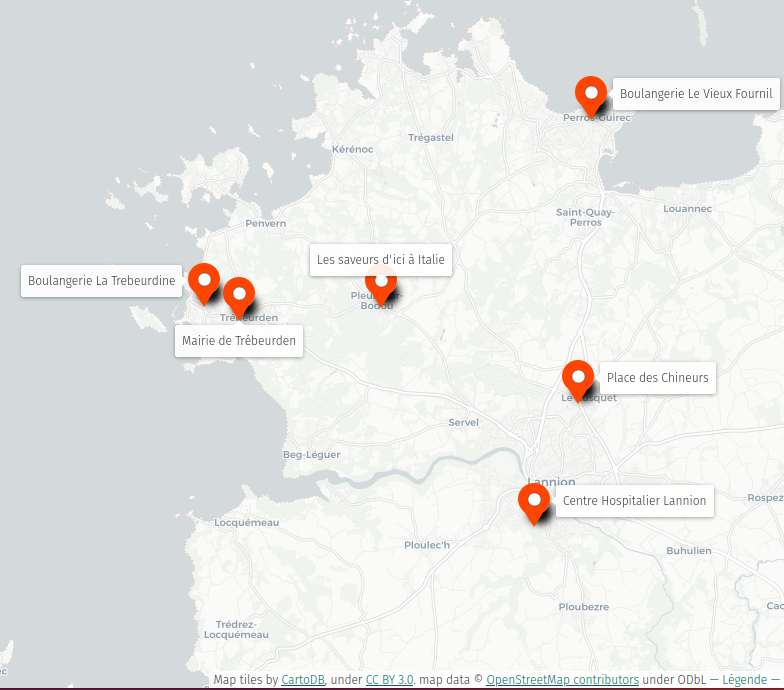Click the Place des Chineurs marker pin
This screenshot has width=784, height=690.
(x=577, y=379)
